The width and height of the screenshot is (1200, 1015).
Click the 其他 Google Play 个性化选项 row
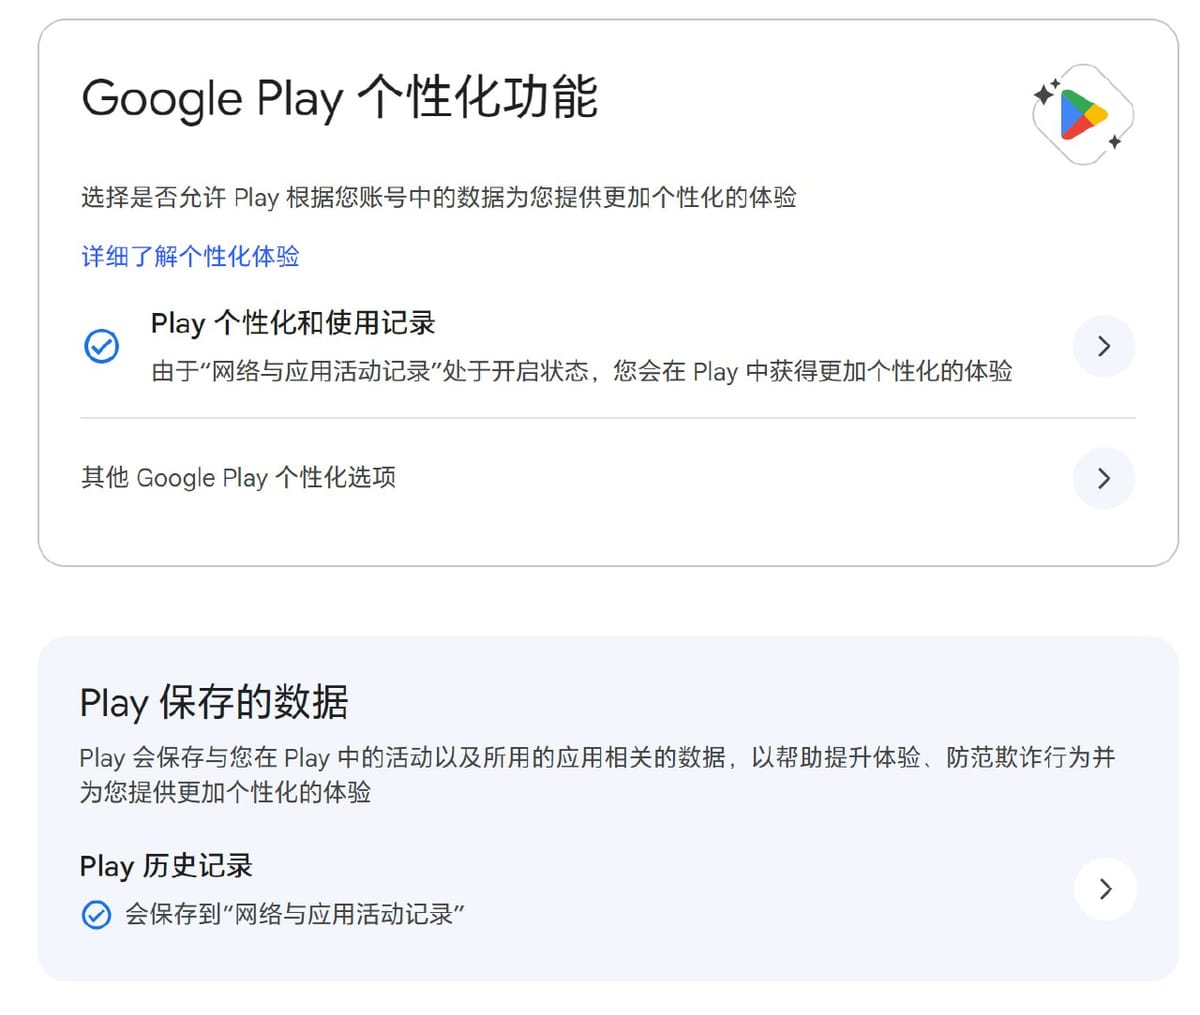coord(237,478)
